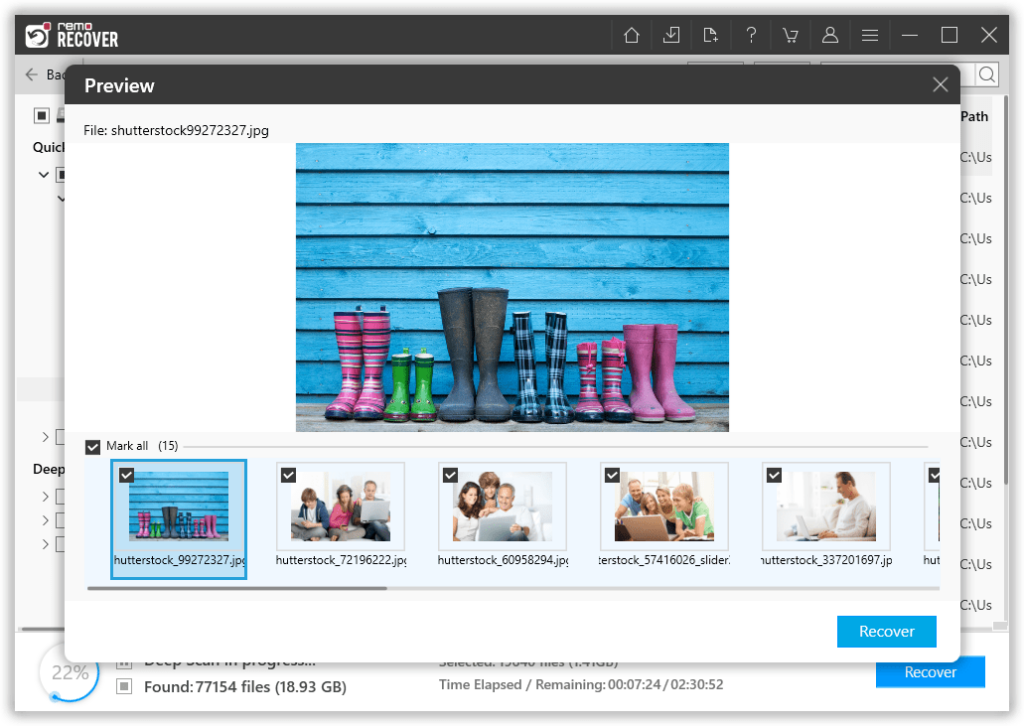Open the hamburger menu icon
The height and width of the screenshot is (726, 1024).
(x=870, y=34)
